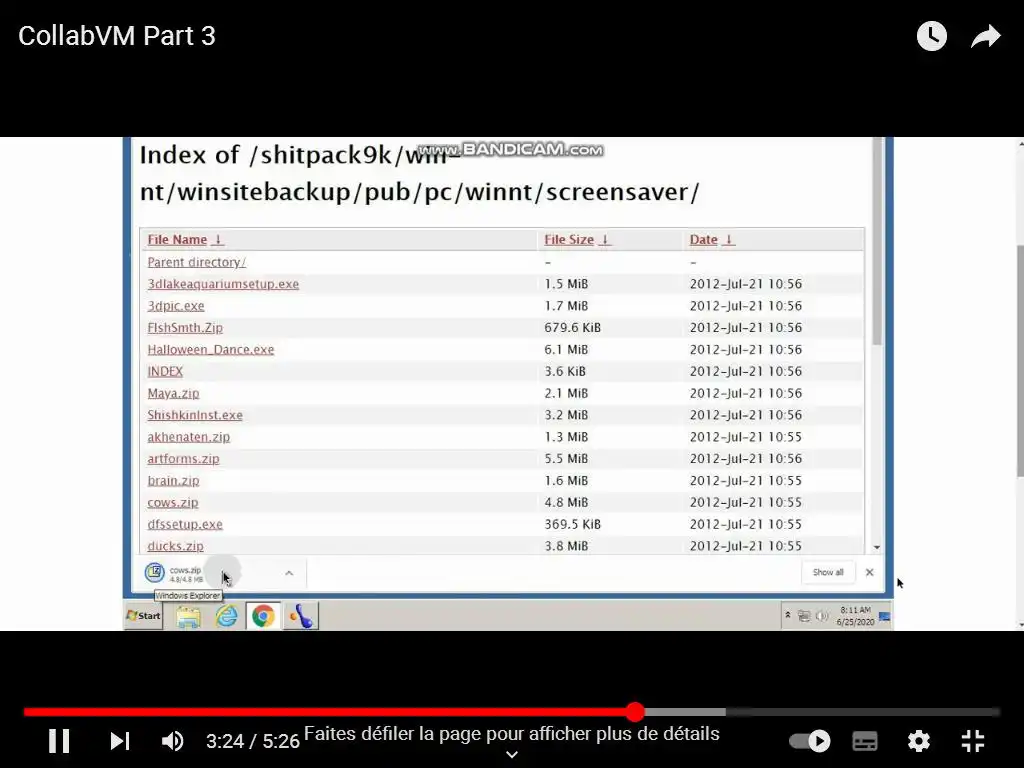This screenshot has height=768, width=1024.
Task: Click the Share arrow icon
Action: coord(985,36)
